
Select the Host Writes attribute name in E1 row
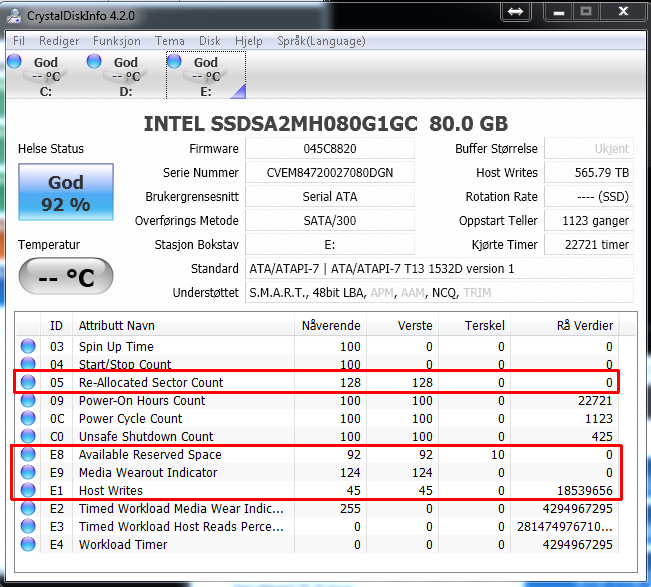tap(111, 491)
